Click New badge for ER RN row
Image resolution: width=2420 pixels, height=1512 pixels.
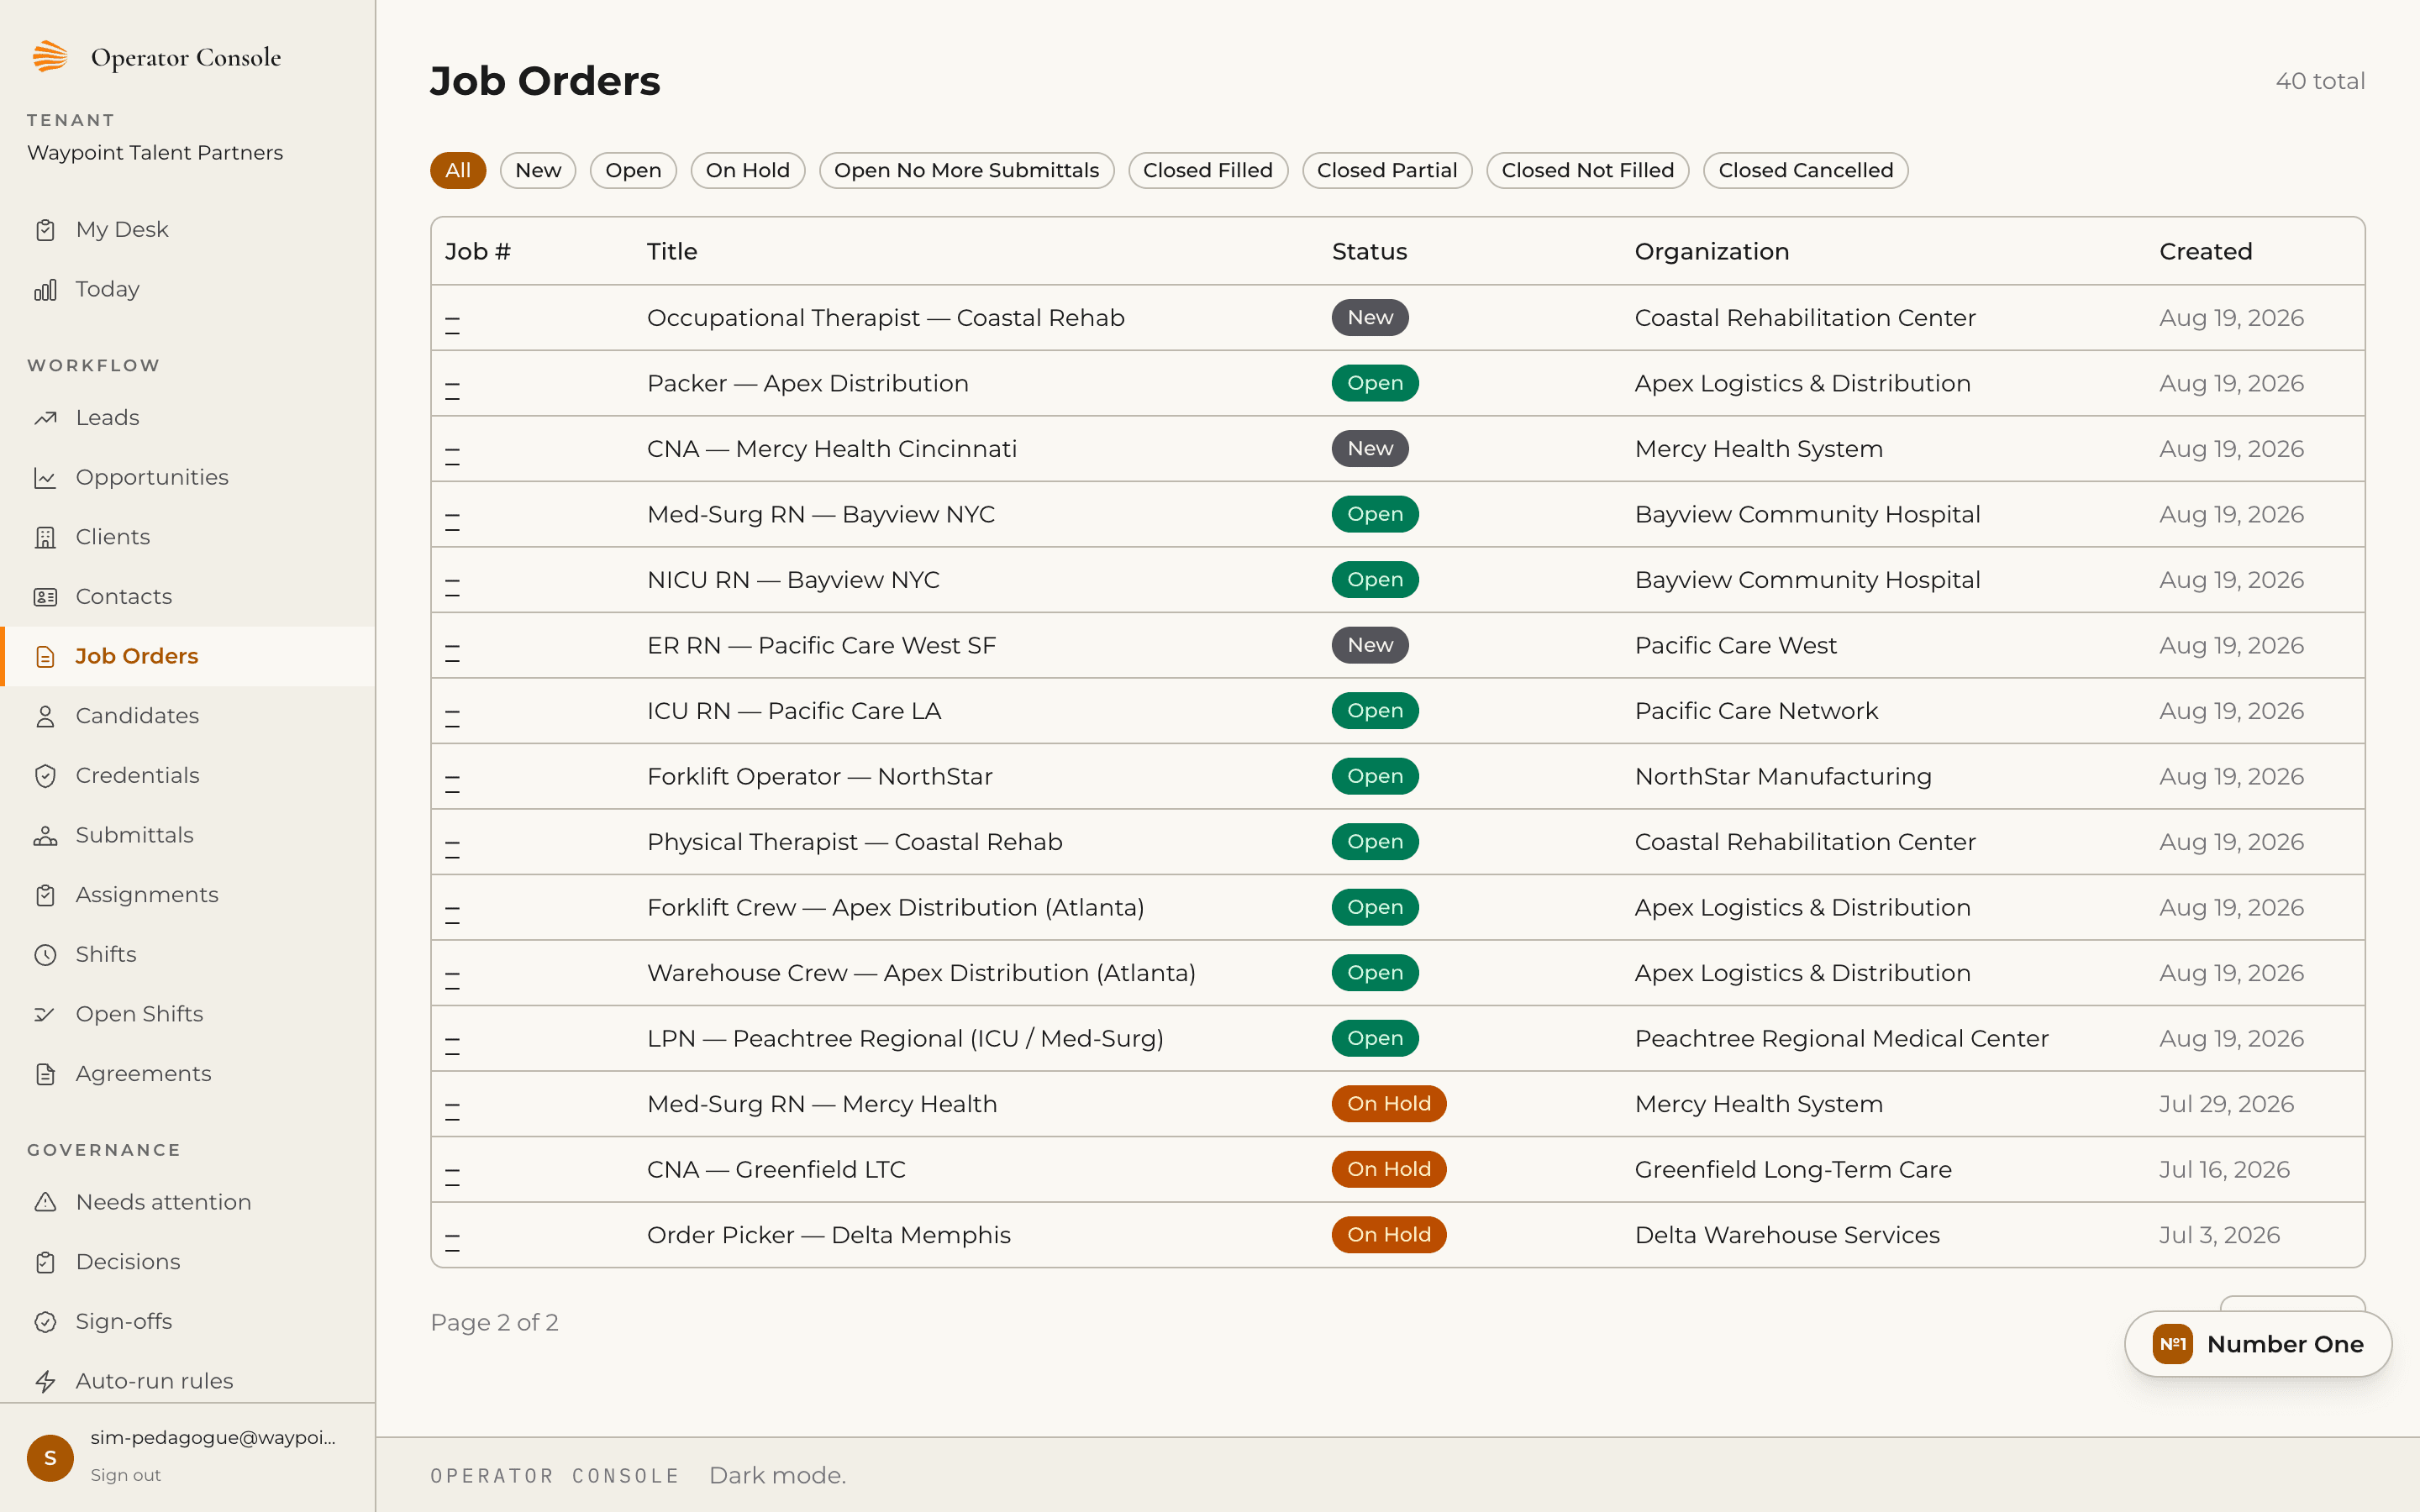1370,646
